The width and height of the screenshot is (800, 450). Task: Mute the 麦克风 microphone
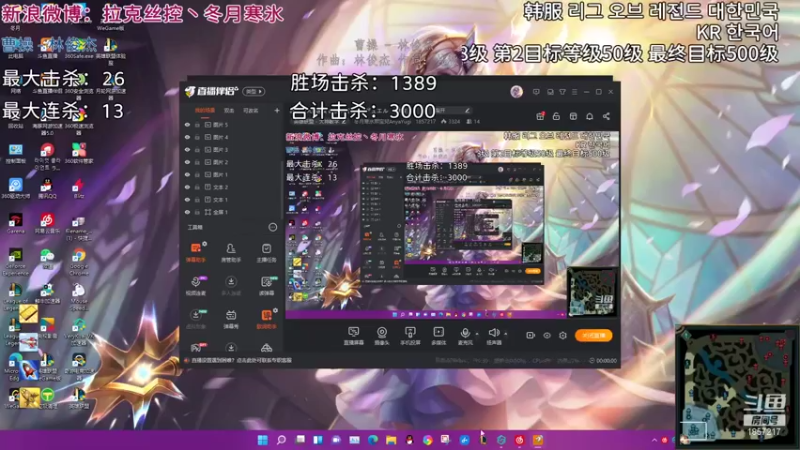[465, 336]
